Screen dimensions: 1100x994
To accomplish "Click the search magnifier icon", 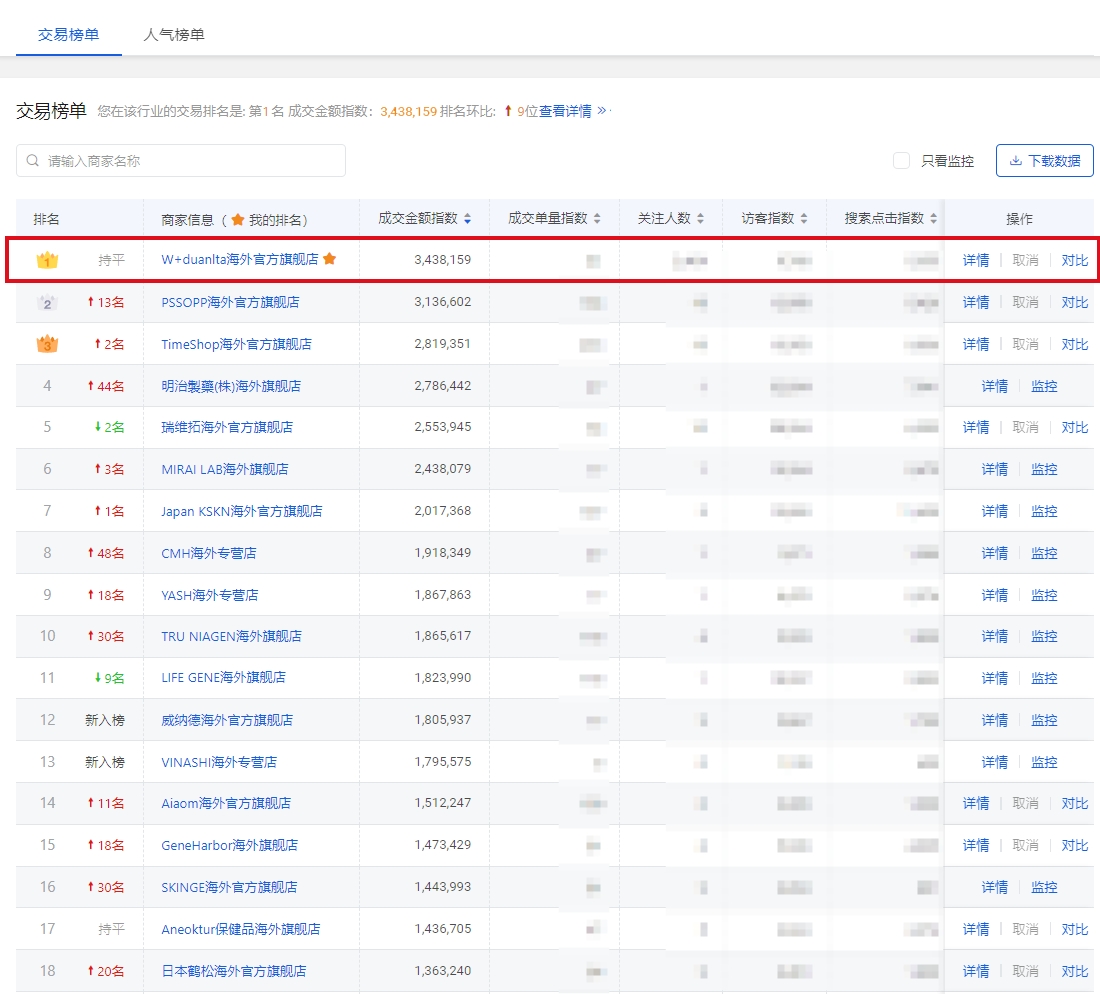I will click(x=32, y=161).
